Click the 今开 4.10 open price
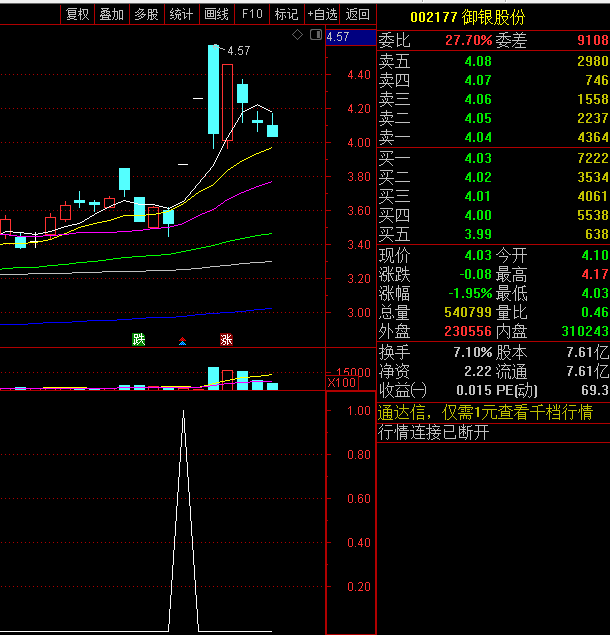This screenshot has height=635, width=610. tap(595, 255)
